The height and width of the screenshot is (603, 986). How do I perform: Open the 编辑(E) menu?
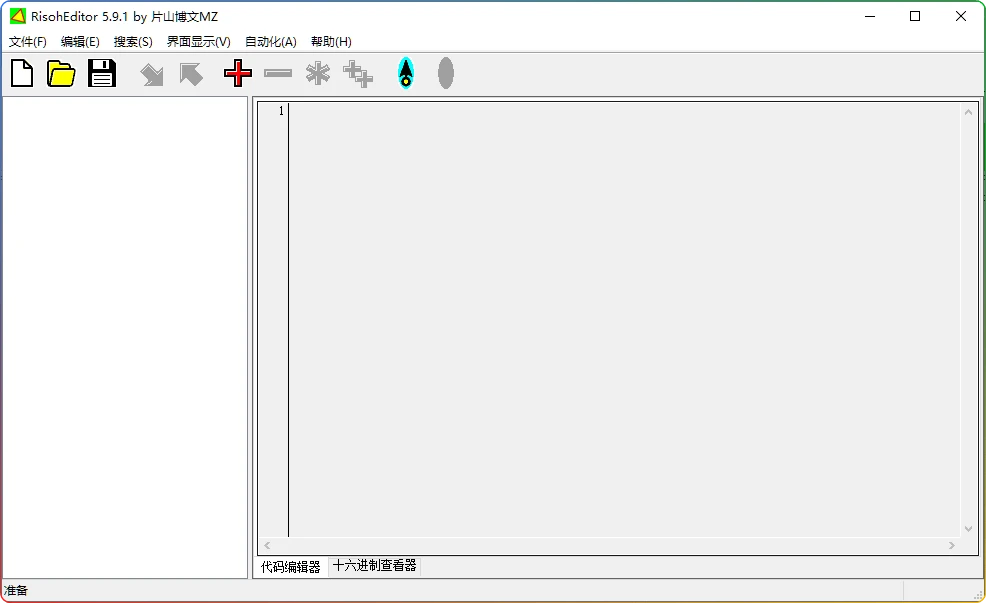click(x=80, y=42)
